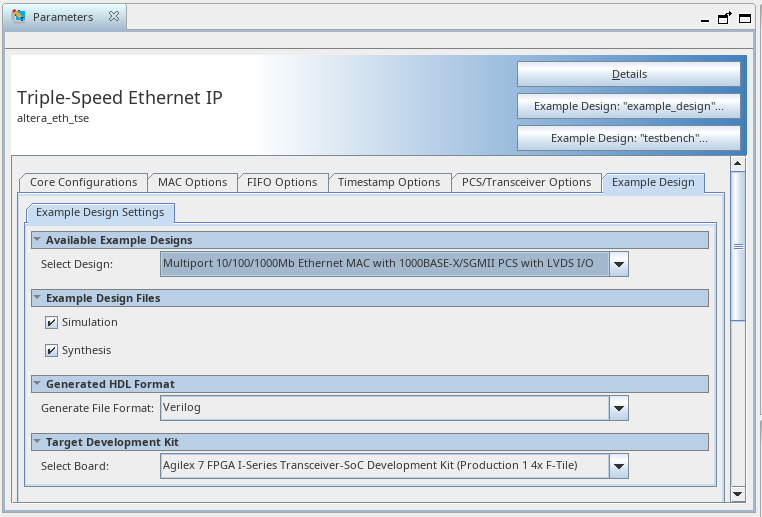The width and height of the screenshot is (762, 517).
Task: Open the Timestamp Options tab
Action: [389, 182]
